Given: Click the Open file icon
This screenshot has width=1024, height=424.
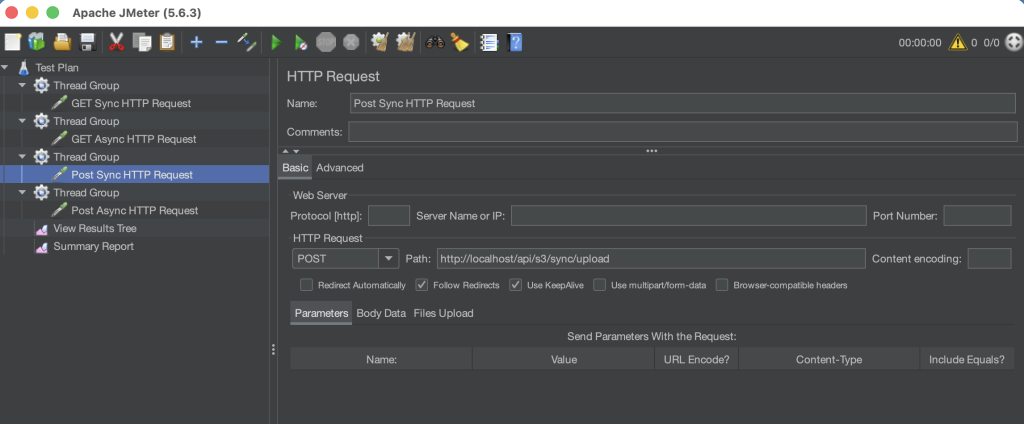Looking at the screenshot, I should click(x=62, y=42).
